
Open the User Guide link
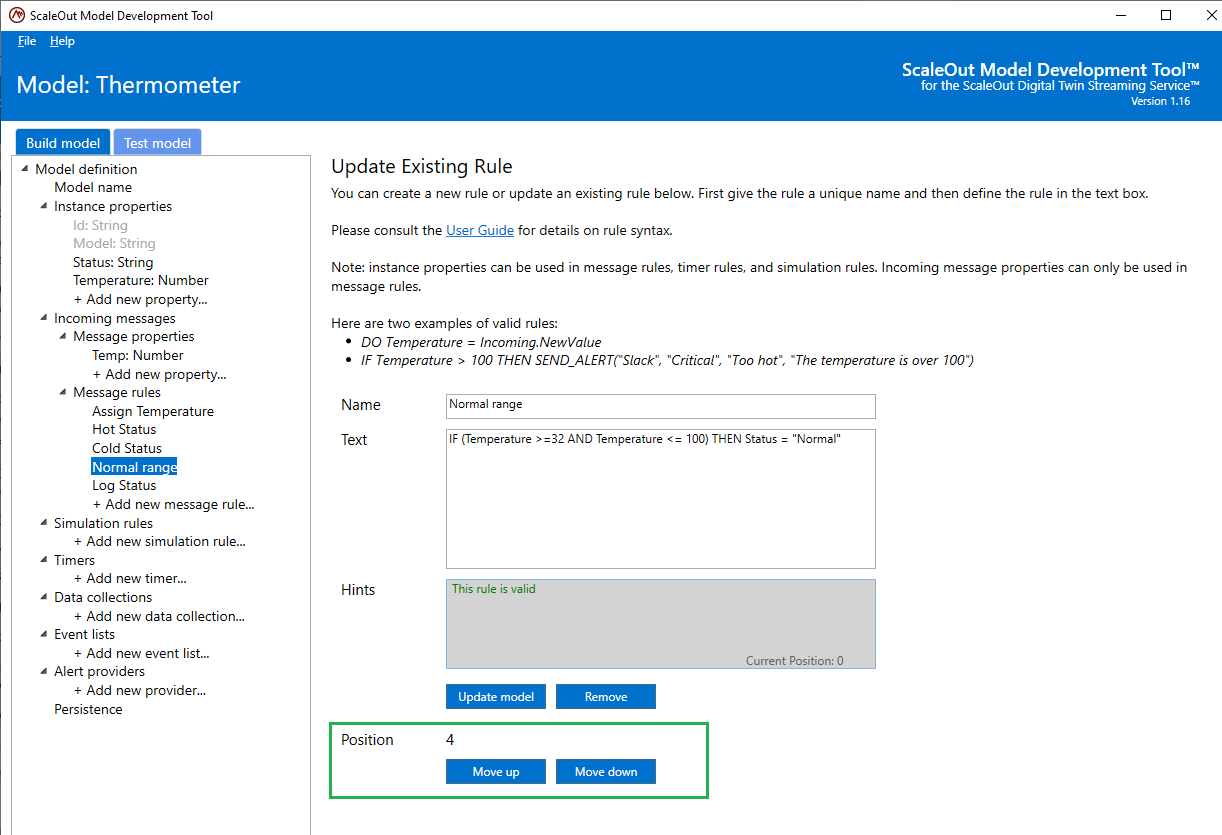(480, 230)
